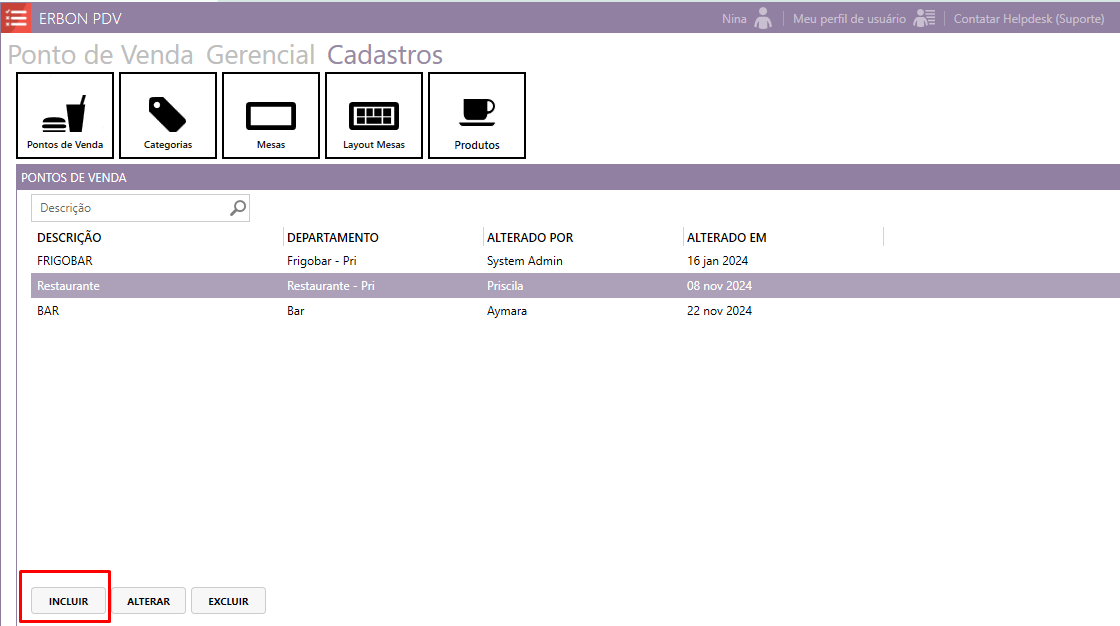
Task: Click Contatar Helpdesk (Suporte)
Action: (1029, 19)
